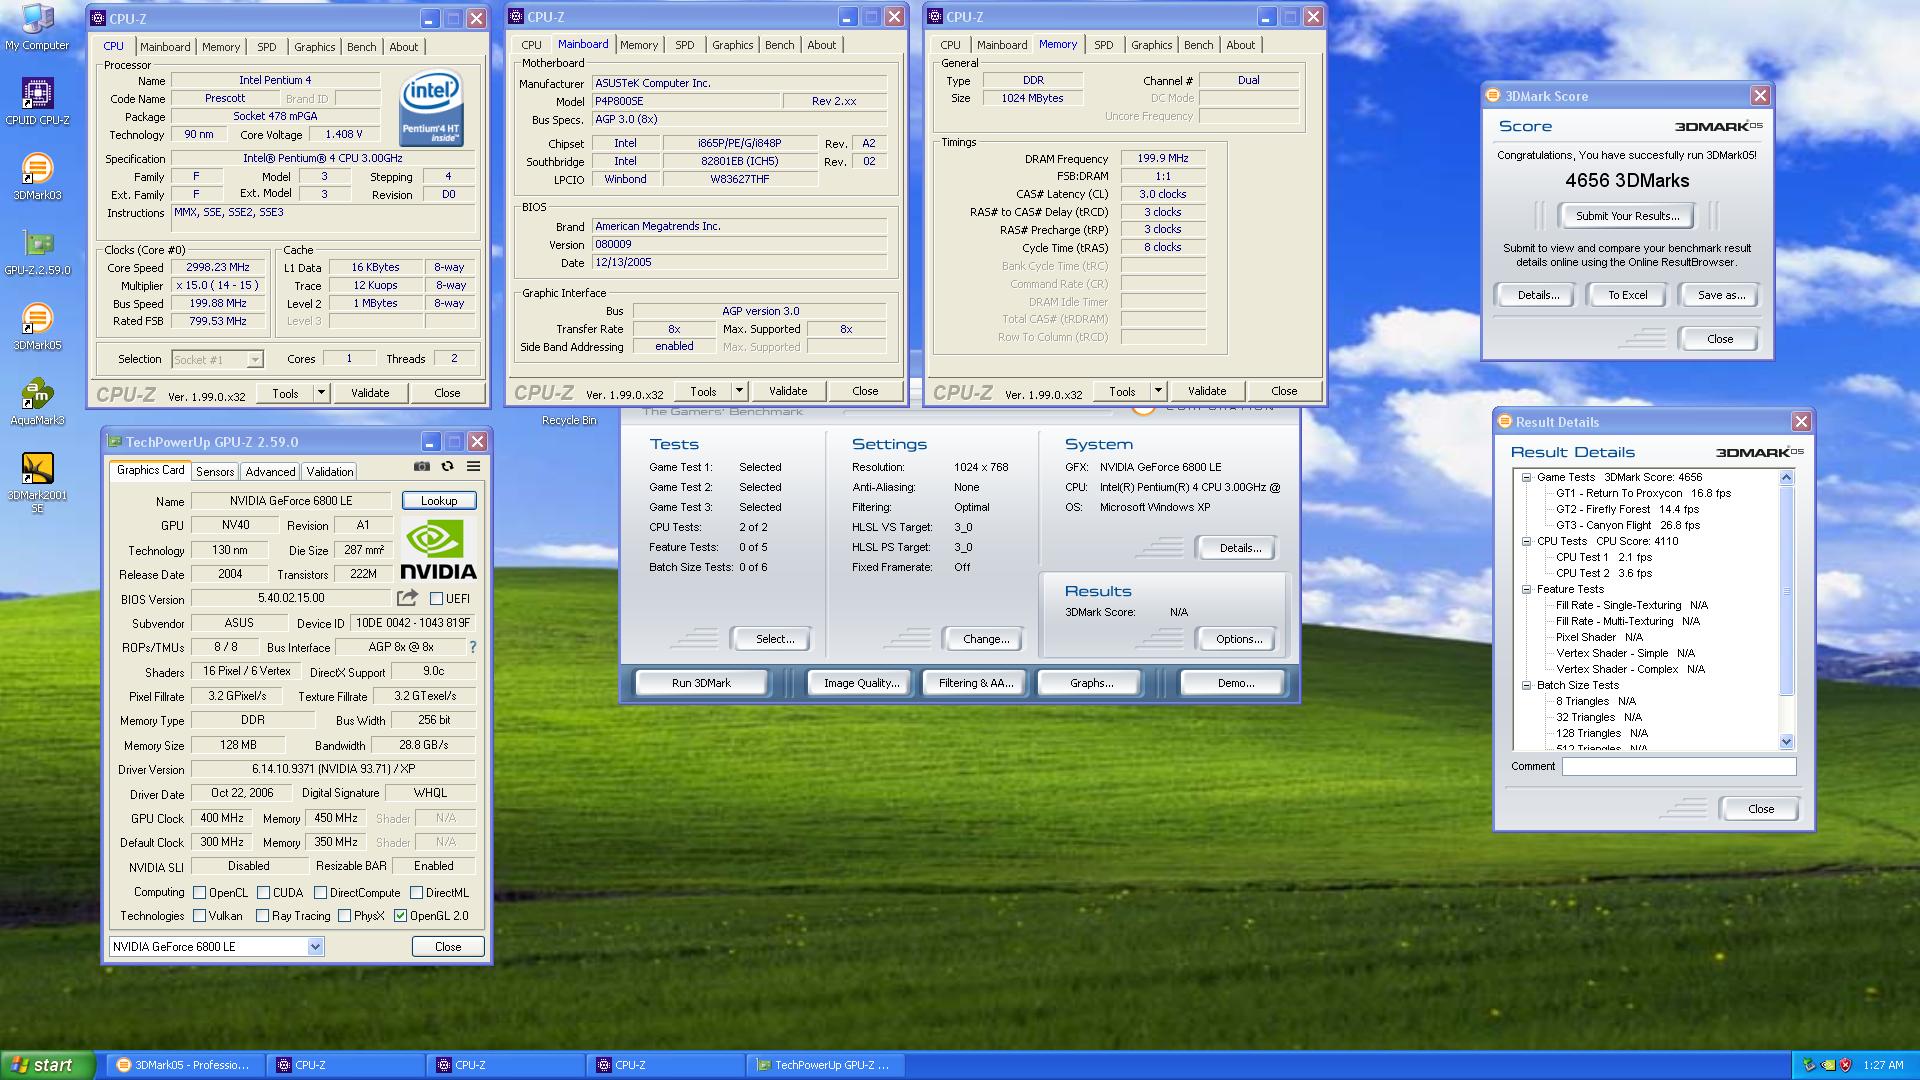Open Tools dropdown arrow in Mainboard window
Image resolution: width=1920 pixels, height=1080 pixels.
[739, 391]
